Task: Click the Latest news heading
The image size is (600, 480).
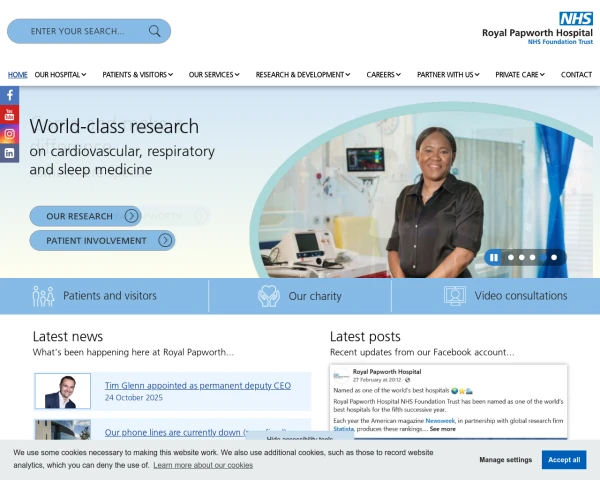Action: point(68,336)
